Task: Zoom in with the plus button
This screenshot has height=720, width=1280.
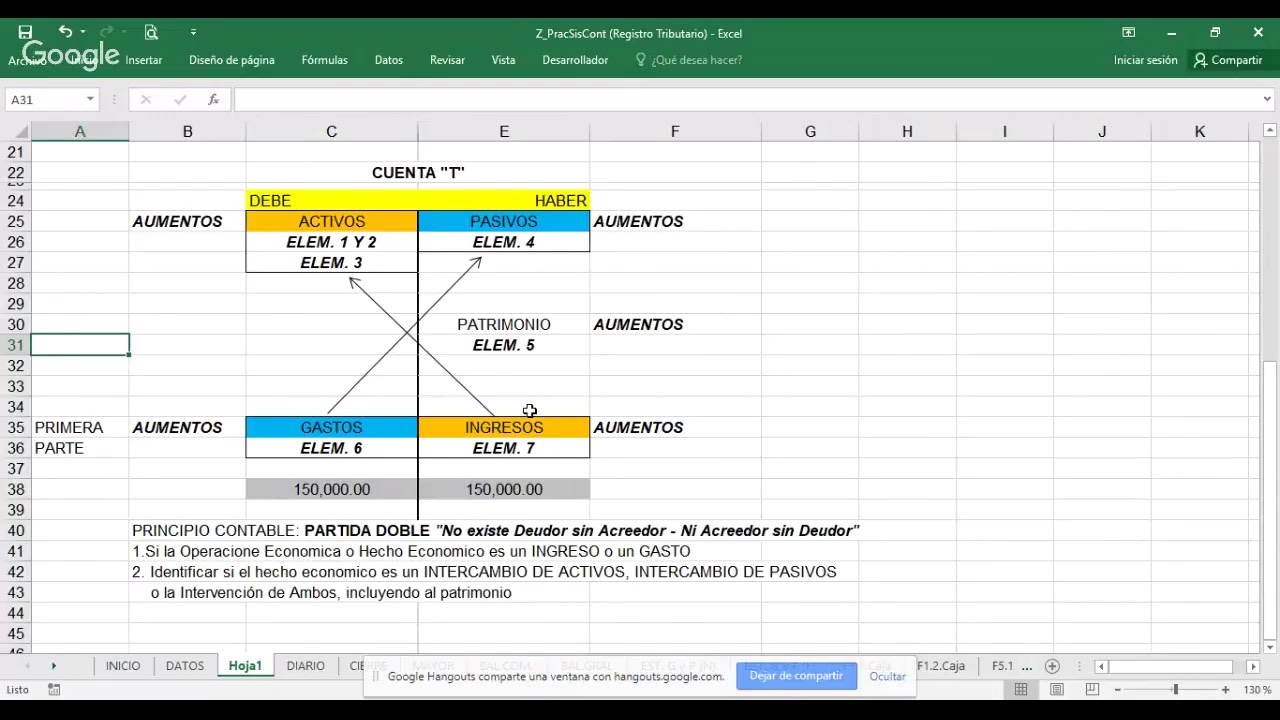Action: tap(1226, 690)
